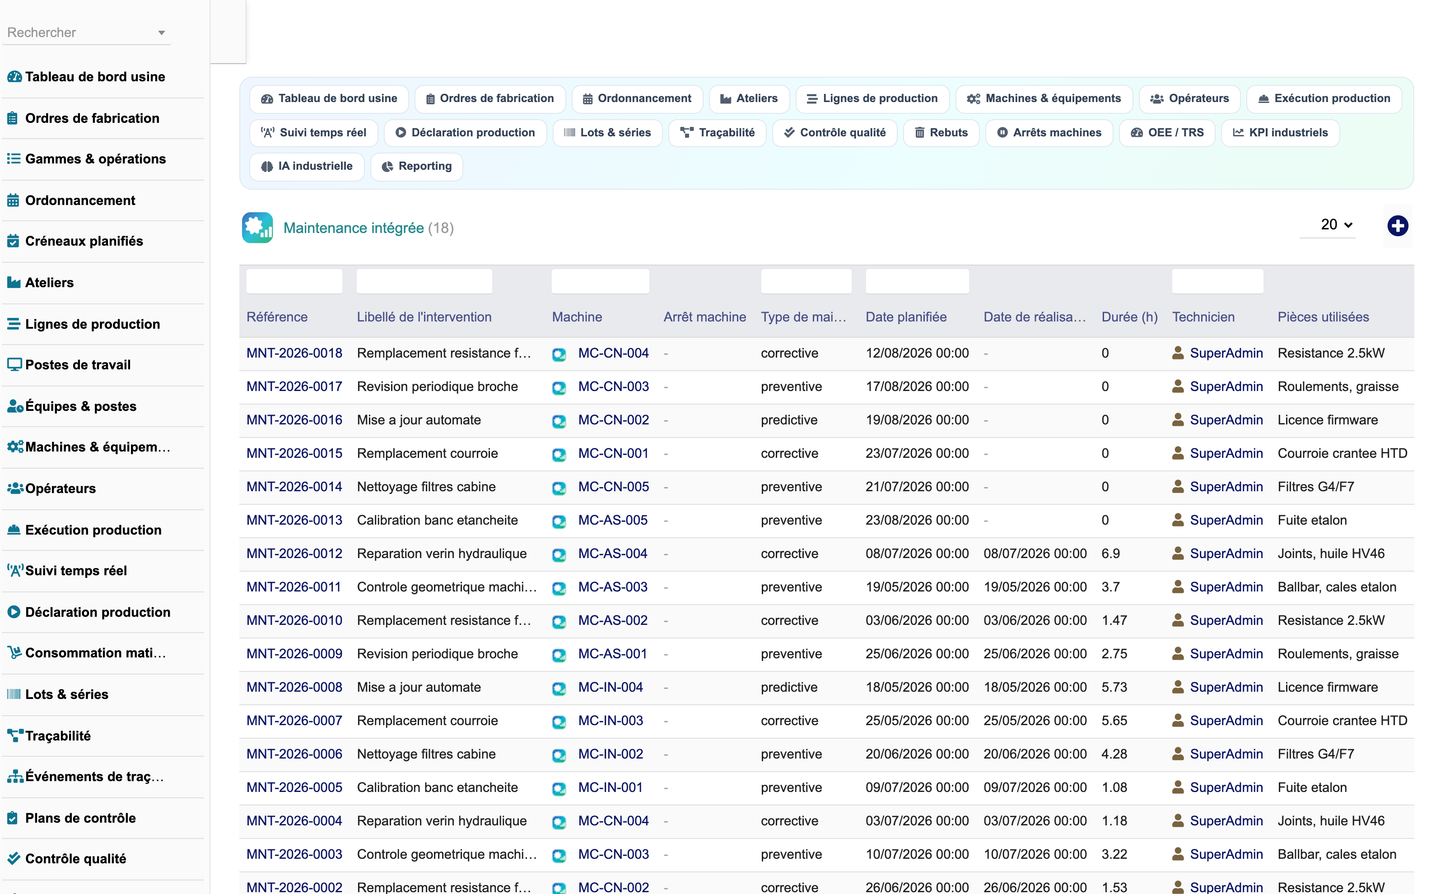
Task: Click the Référence column filter field
Action: click(294, 281)
